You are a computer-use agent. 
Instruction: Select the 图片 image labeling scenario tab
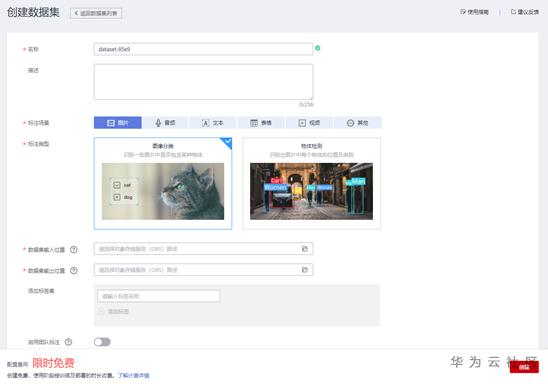118,123
